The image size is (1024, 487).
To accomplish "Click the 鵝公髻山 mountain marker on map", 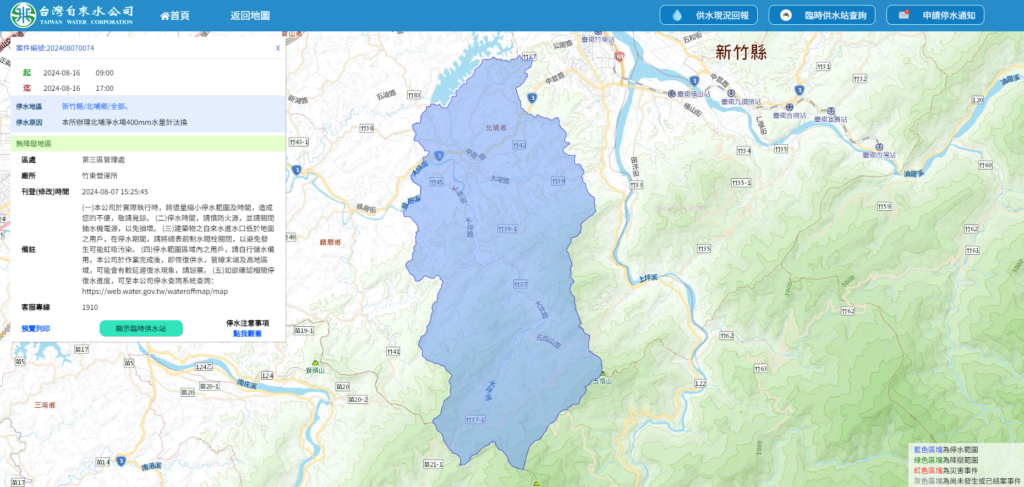I will pyautogui.click(x=537, y=484).
